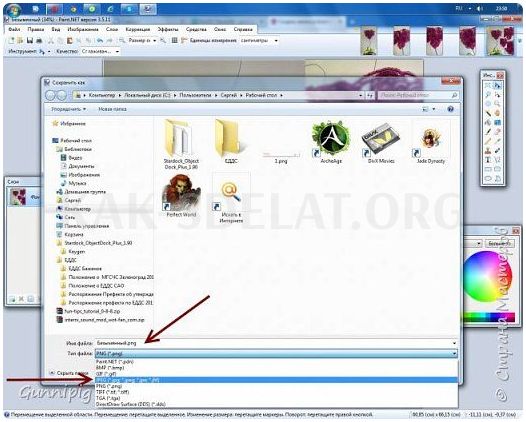Click the Print icon in toolbar
Screen dimensions: 526x422
tap(39, 41)
